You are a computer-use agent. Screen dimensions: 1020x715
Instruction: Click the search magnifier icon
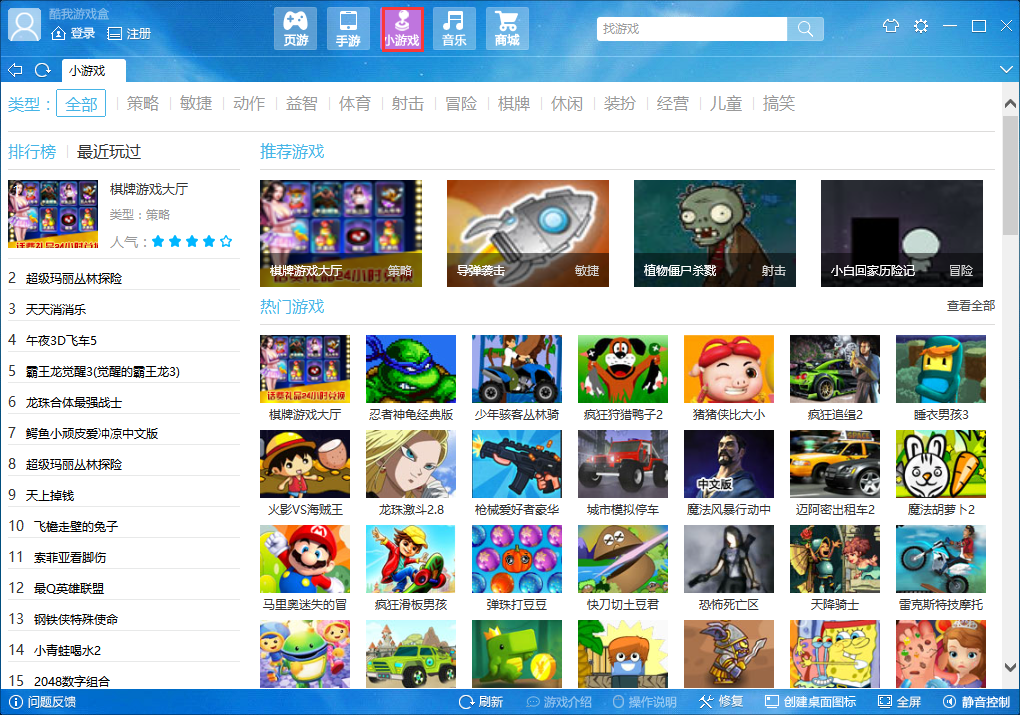[x=805, y=29]
